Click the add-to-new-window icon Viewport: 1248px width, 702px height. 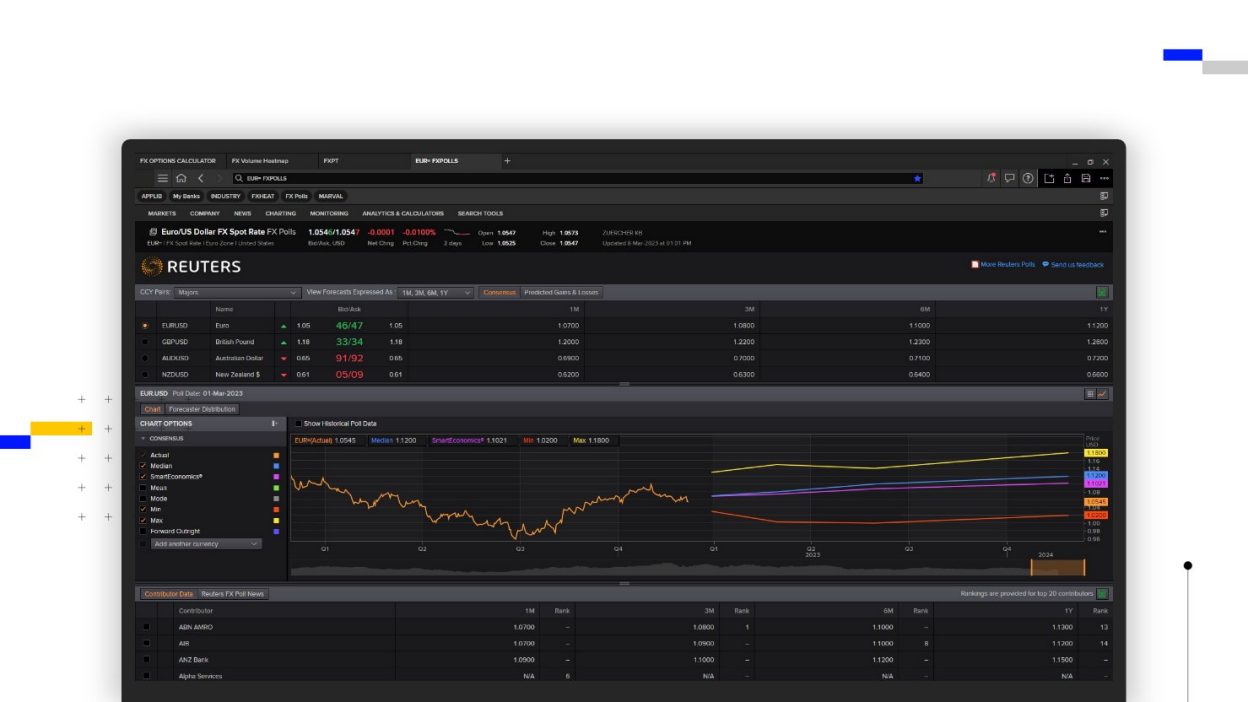point(1050,178)
